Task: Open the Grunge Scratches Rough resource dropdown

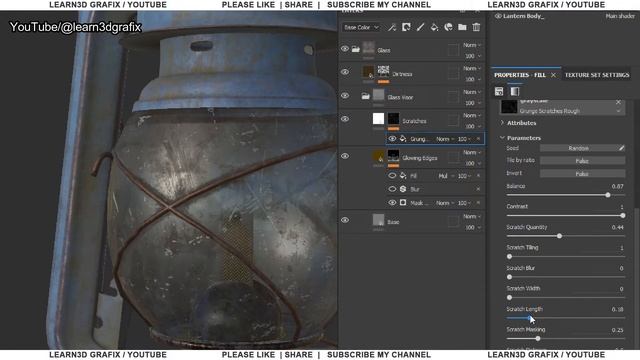Action: [619, 111]
